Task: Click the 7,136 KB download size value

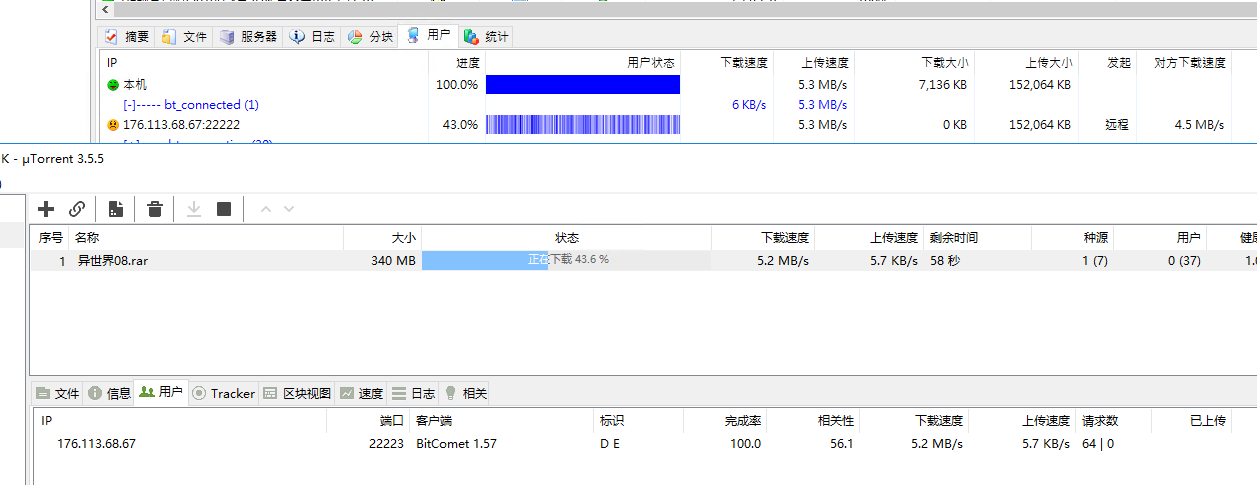Action: (x=944, y=85)
